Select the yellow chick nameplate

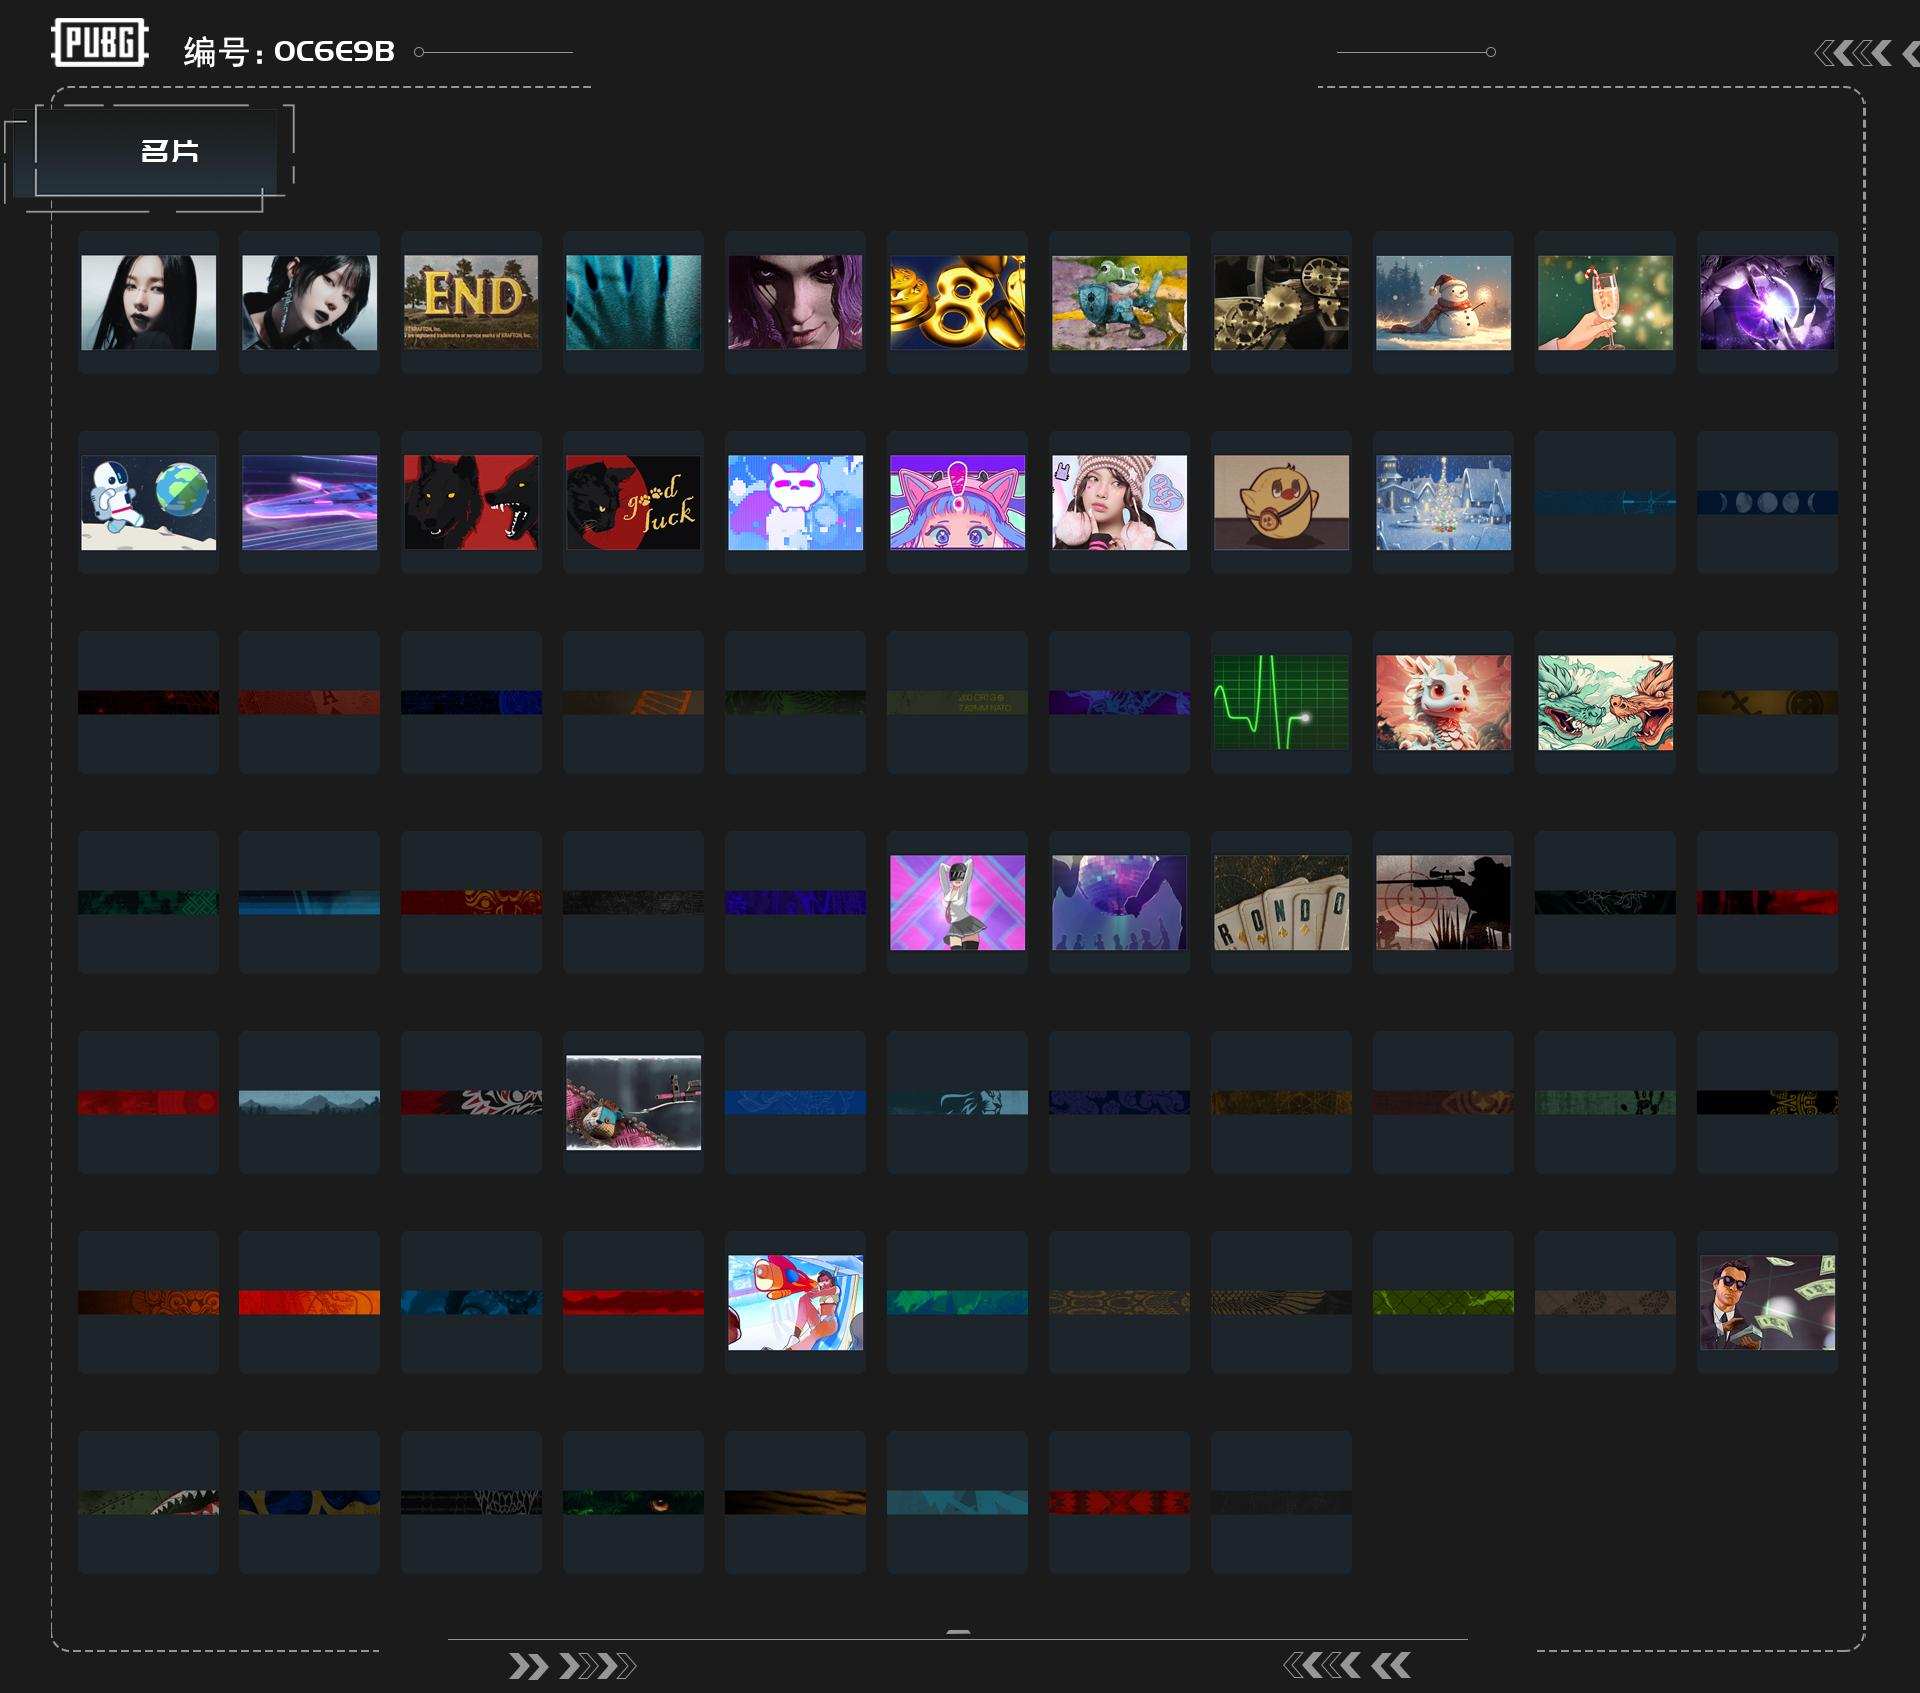pos(1281,502)
